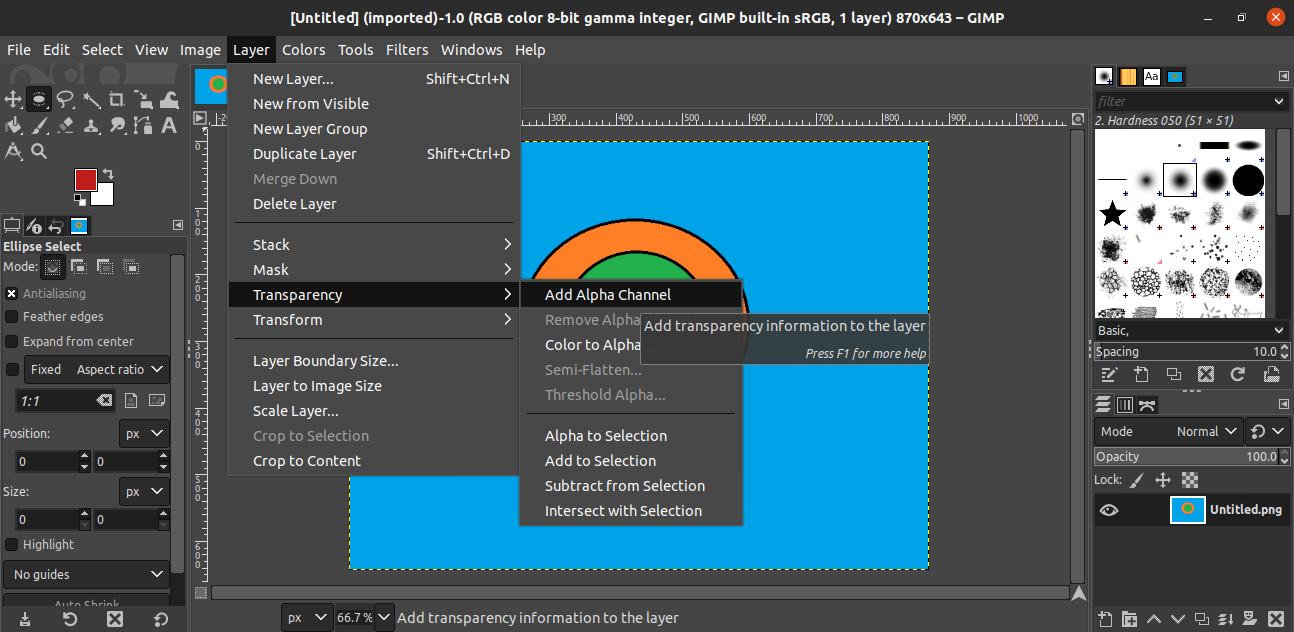Hide the Untitled.png layer with eye icon
Image resolution: width=1294 pixels, height=632 pixels.
coord(1109,510)
